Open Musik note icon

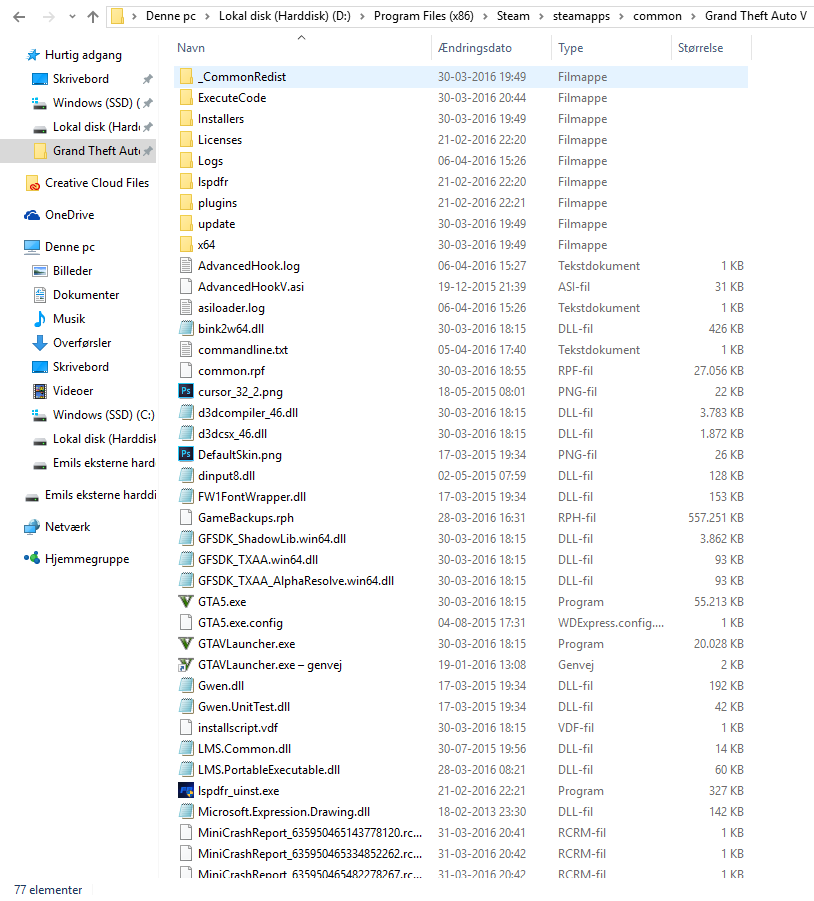click(40, 319)
